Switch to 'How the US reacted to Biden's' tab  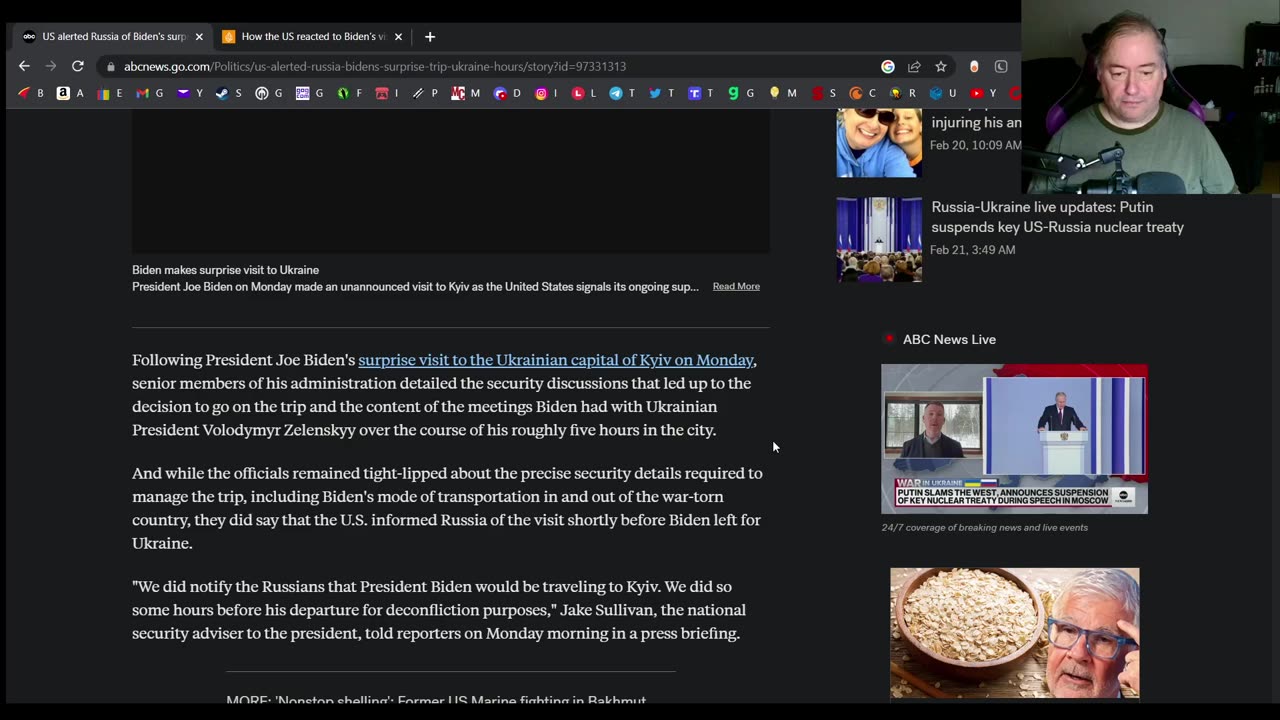tap(312, 37)
